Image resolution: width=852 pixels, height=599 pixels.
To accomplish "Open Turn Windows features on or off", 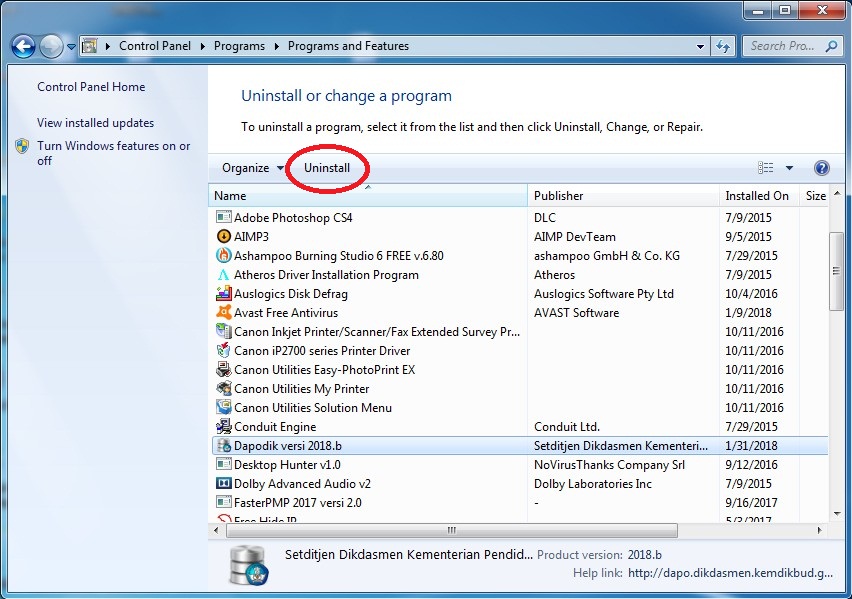I will [114, 153].
